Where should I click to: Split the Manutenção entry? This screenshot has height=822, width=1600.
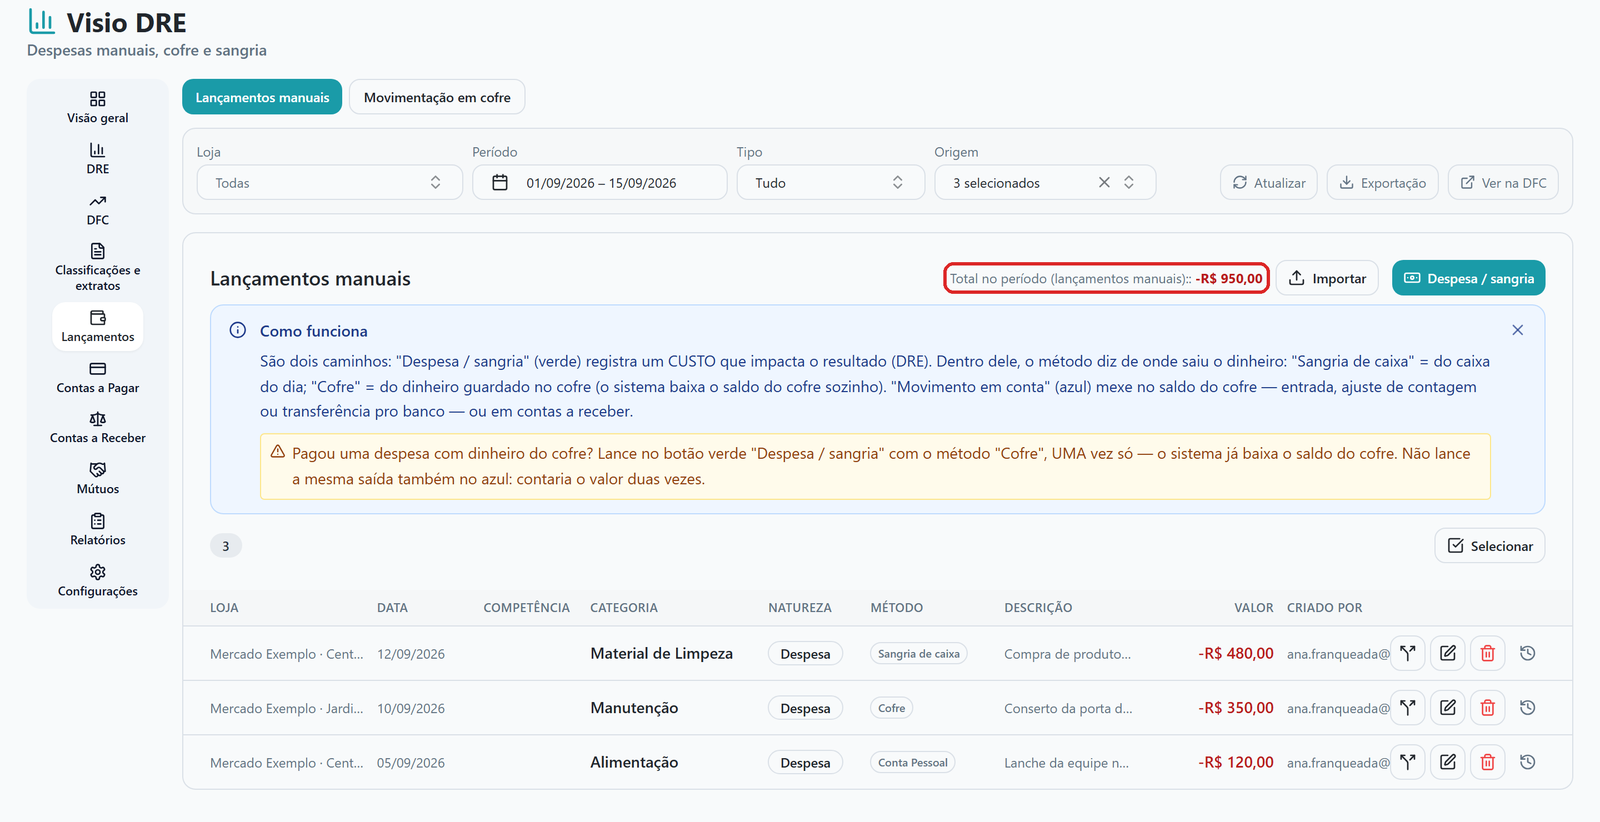(1407, 708)
